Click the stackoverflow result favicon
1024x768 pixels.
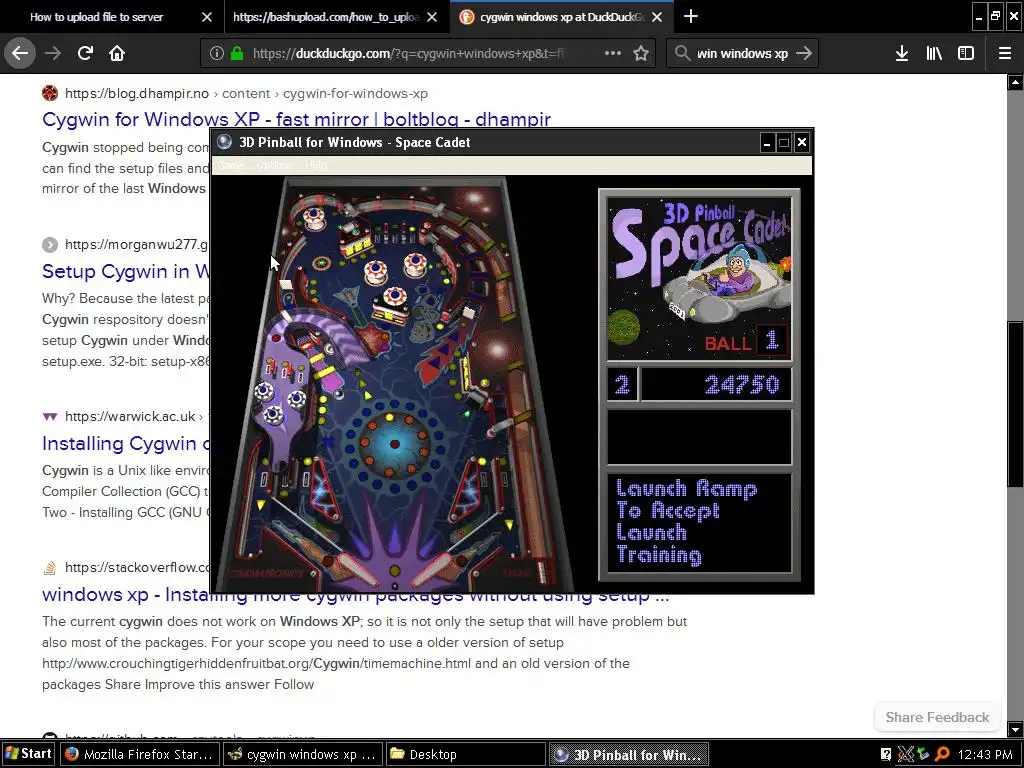(50, 568)
